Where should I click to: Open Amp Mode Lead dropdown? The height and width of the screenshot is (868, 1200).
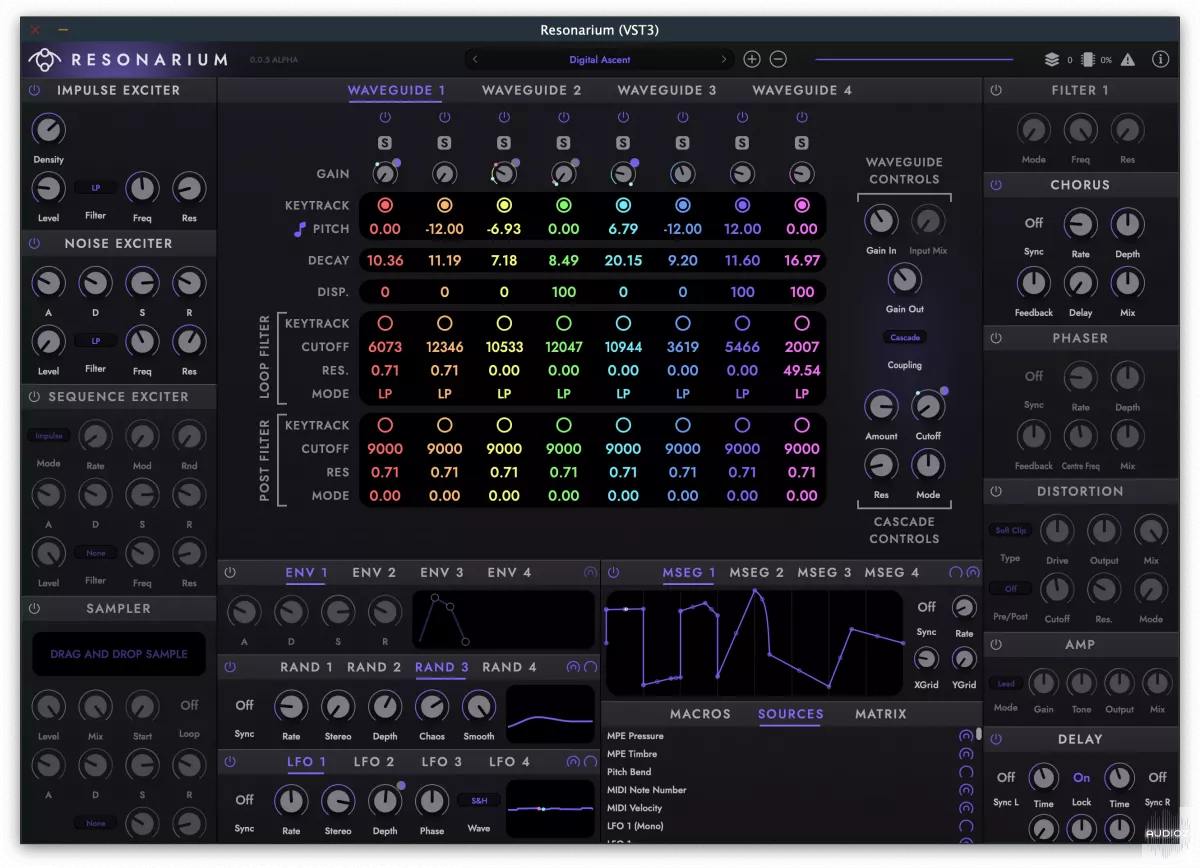(x=1006, y=684)
